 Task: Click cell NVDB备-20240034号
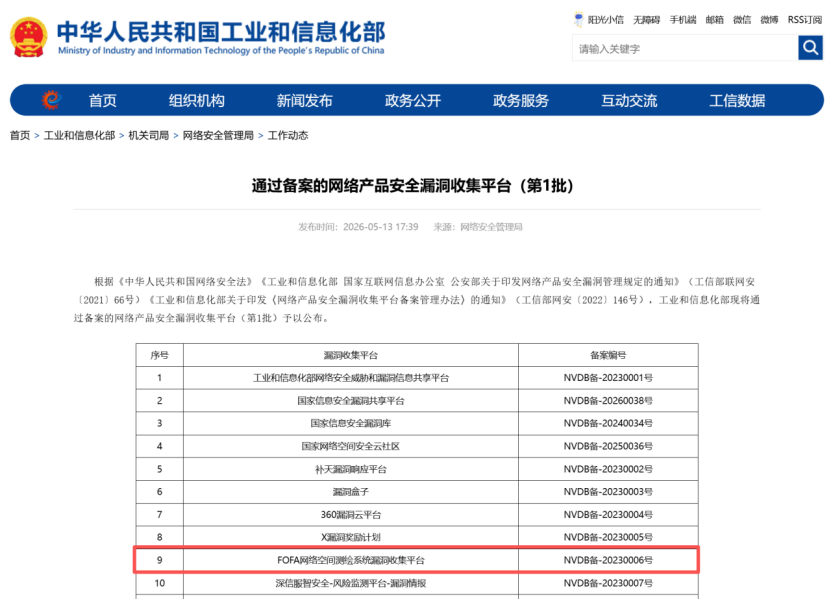[608, 423]
